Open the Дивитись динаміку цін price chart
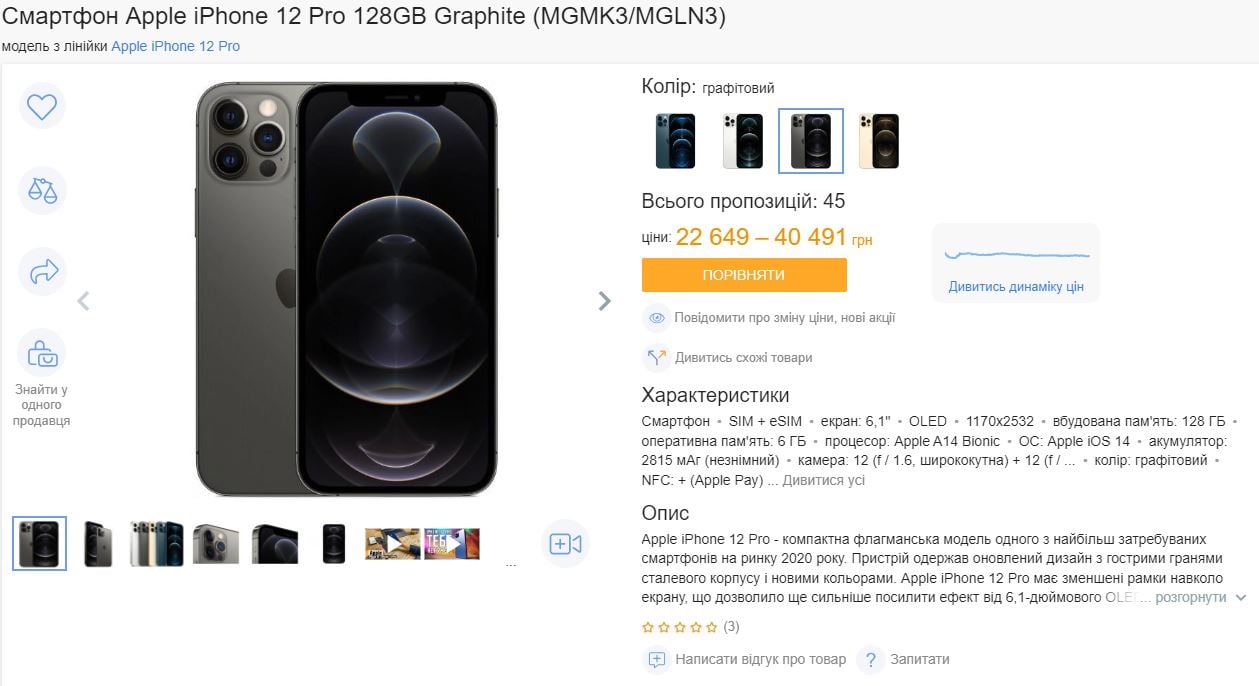Image resolution: width=1259 pixels, height=686 pixels. point(1016,287)
